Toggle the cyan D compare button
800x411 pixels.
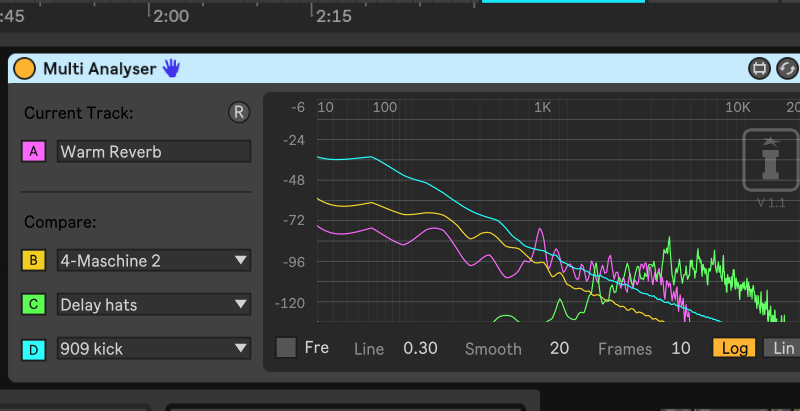(x=34, y=349)
